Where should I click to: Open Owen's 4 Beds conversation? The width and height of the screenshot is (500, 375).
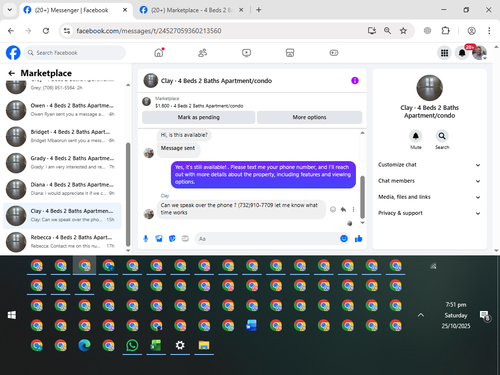click(63, 110)
